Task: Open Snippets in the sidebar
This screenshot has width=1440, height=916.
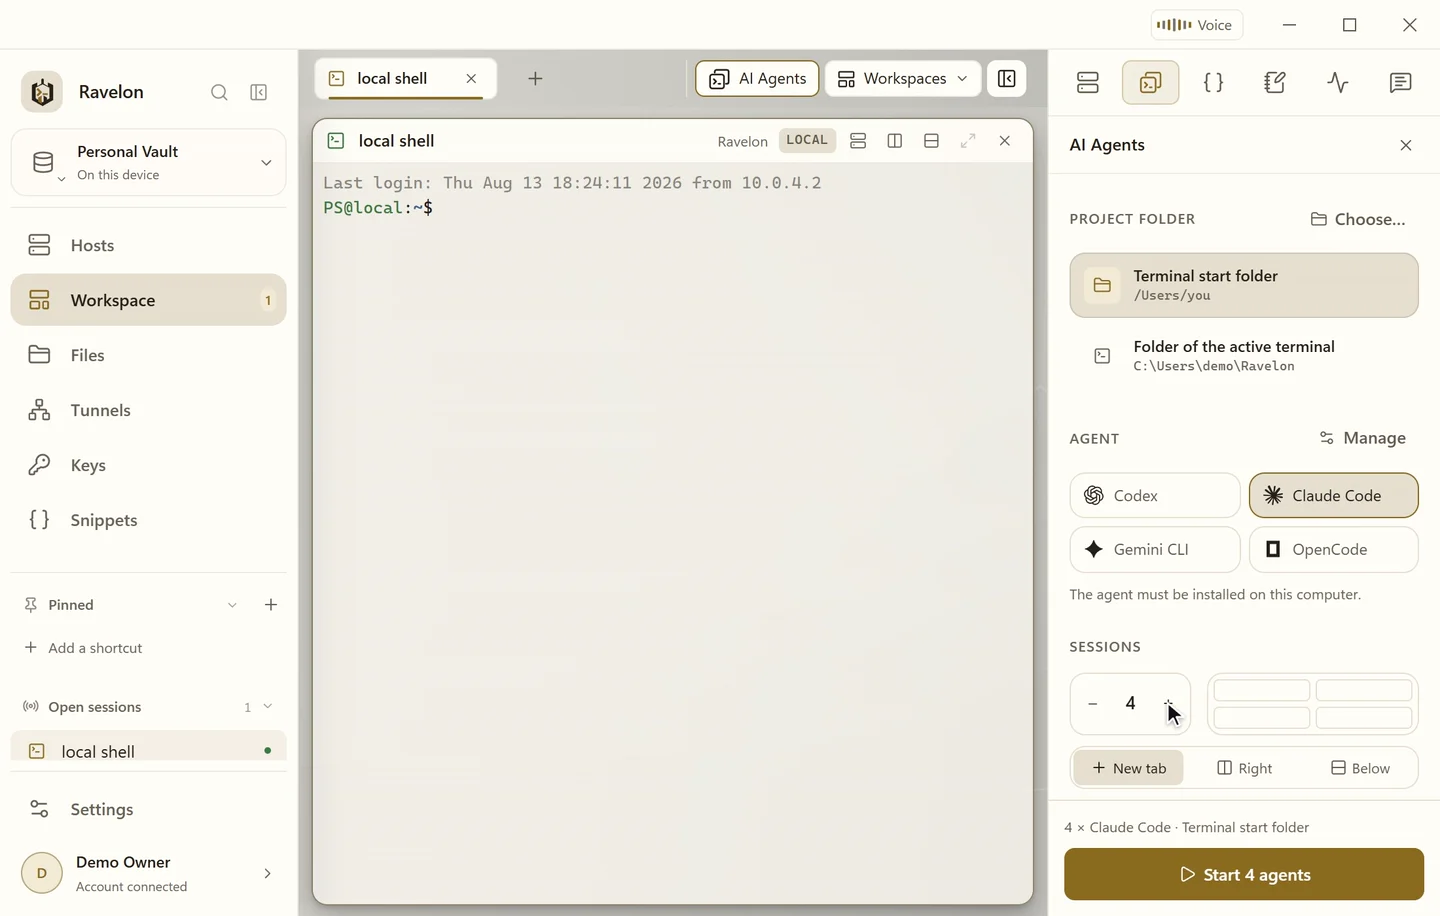Action: [x=148, y=520]
